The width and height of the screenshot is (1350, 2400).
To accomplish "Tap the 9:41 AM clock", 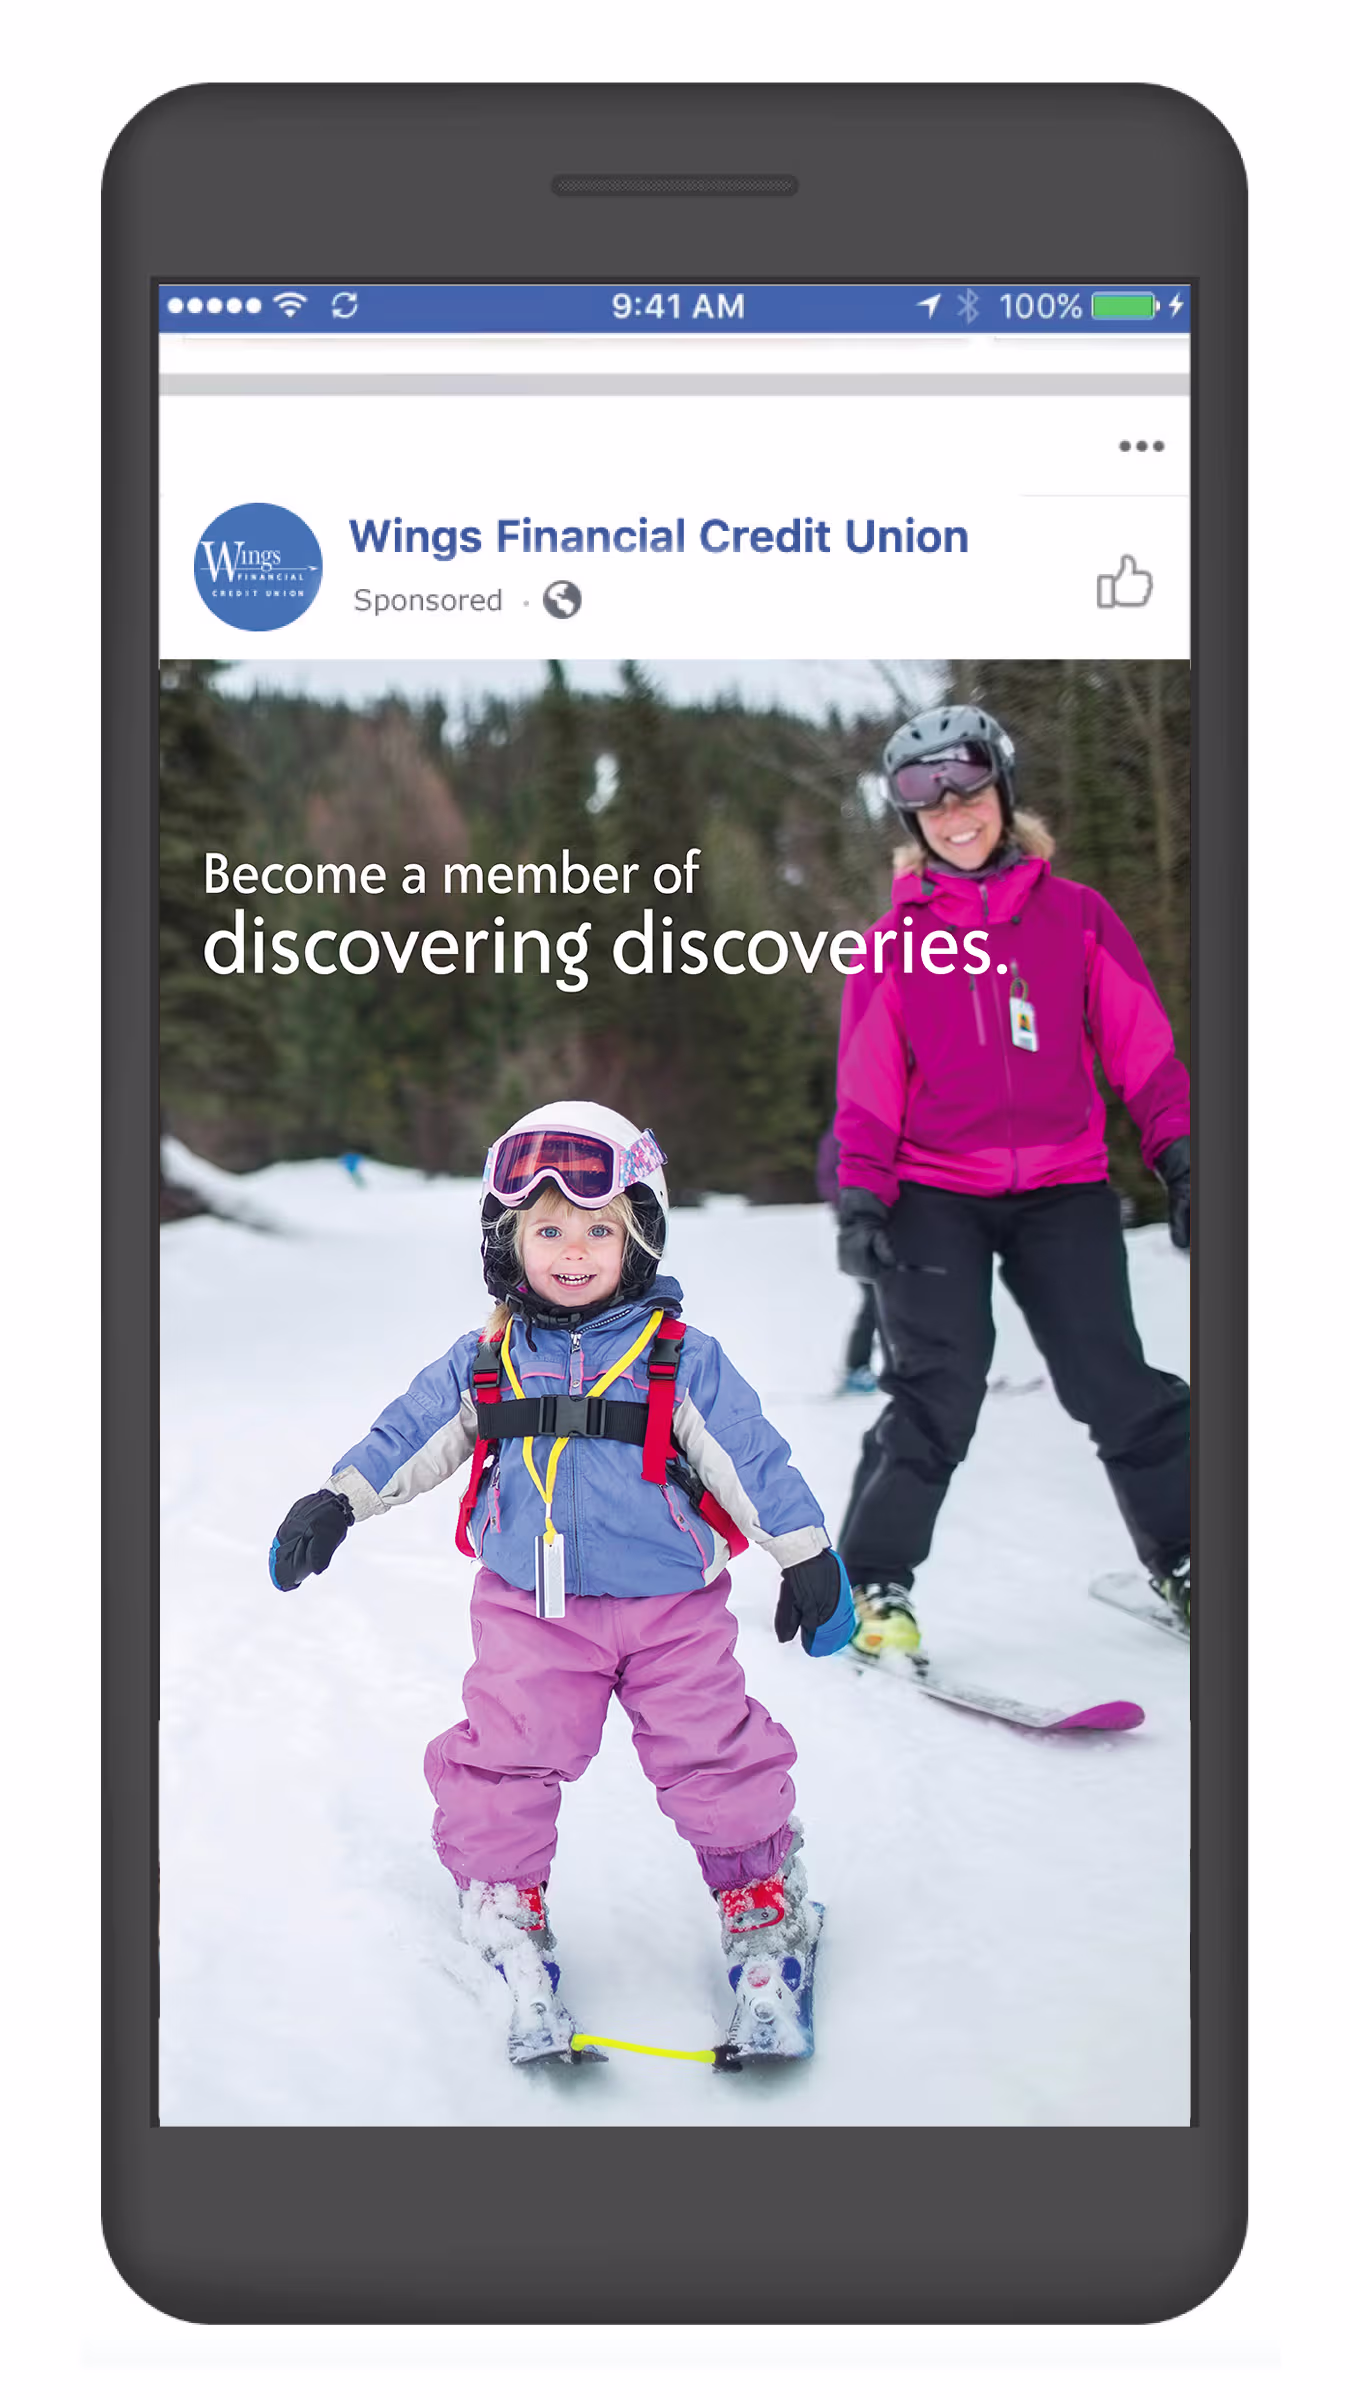I will click(678, 306).
